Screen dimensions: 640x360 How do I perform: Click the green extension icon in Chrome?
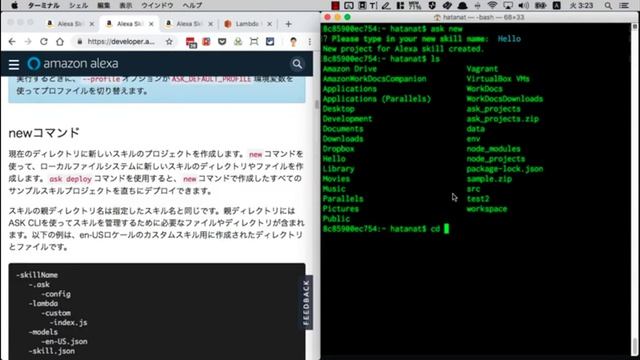tap(238, 42)
